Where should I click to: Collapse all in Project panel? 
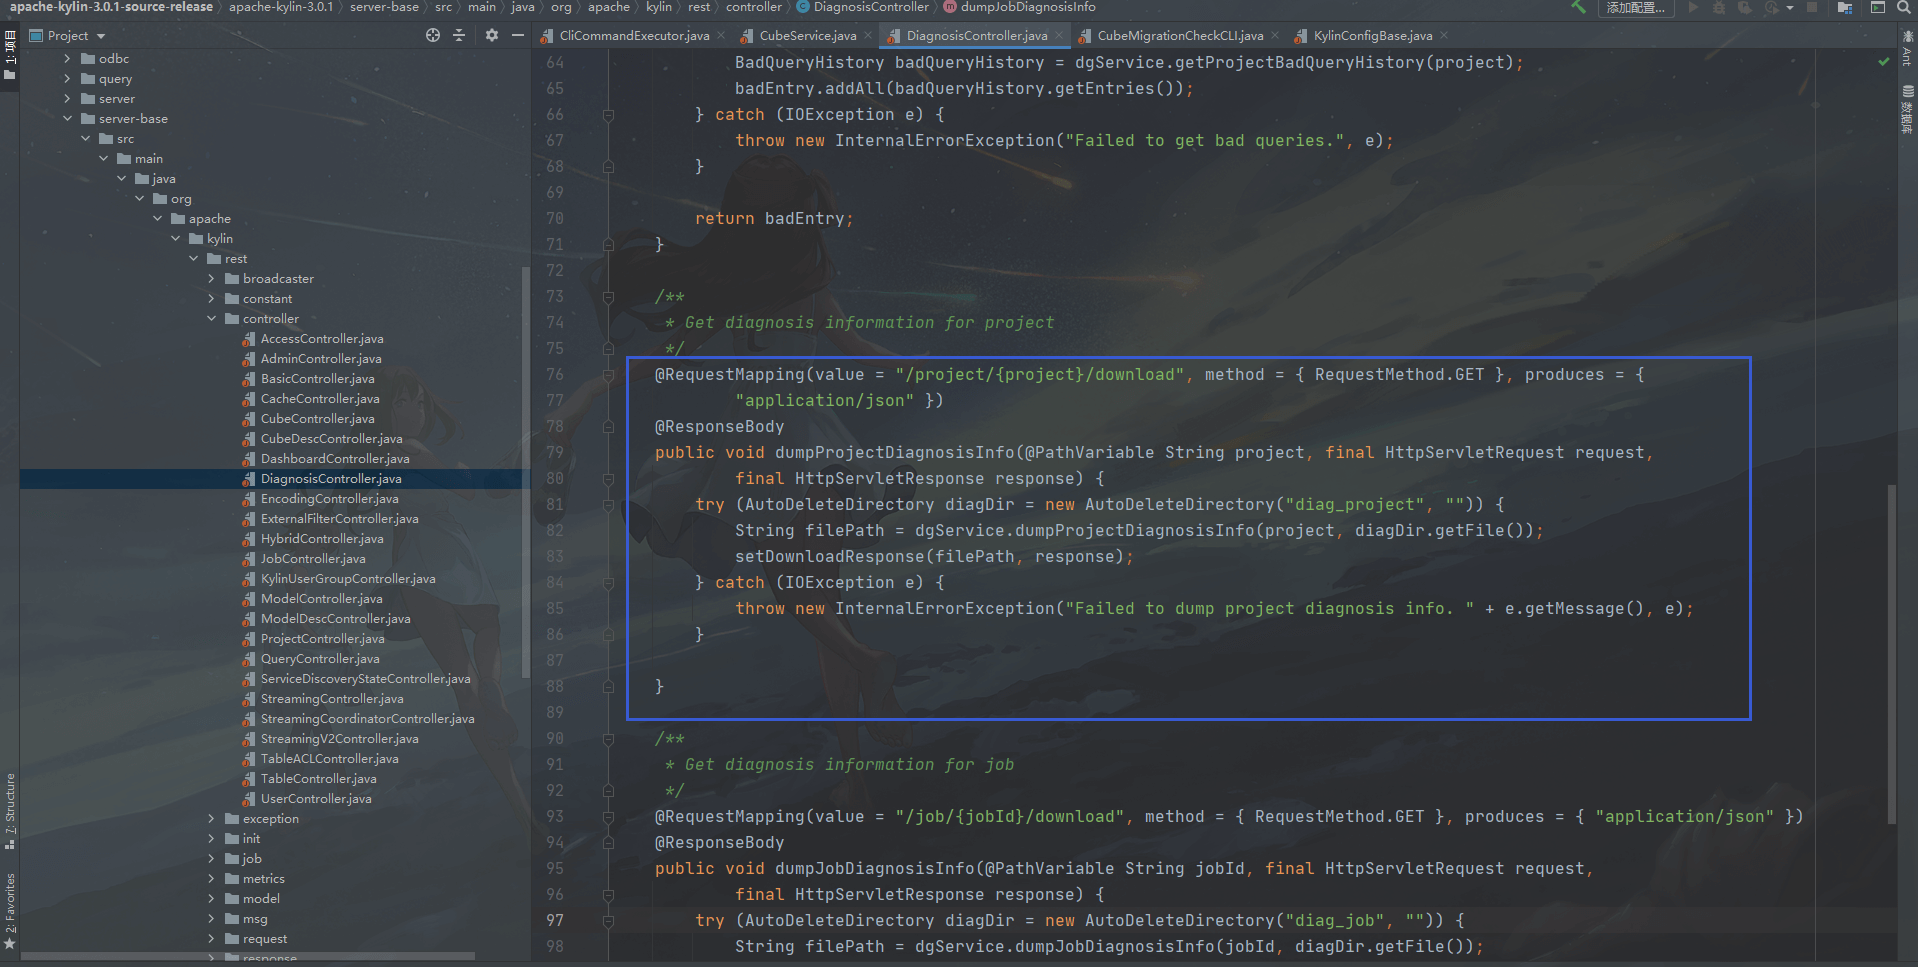[459, 35]
